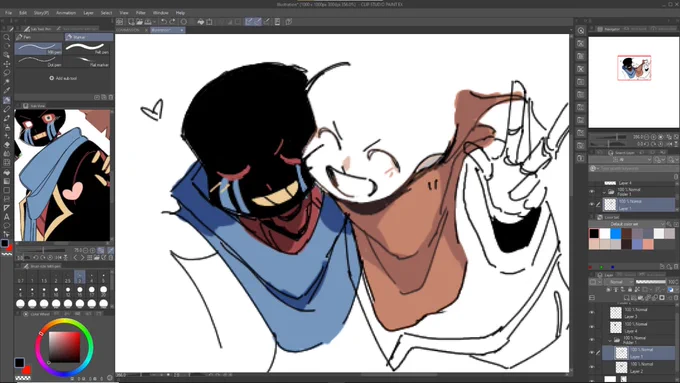
Task: Select the Eyedropper tool
Action: point(7,91)
